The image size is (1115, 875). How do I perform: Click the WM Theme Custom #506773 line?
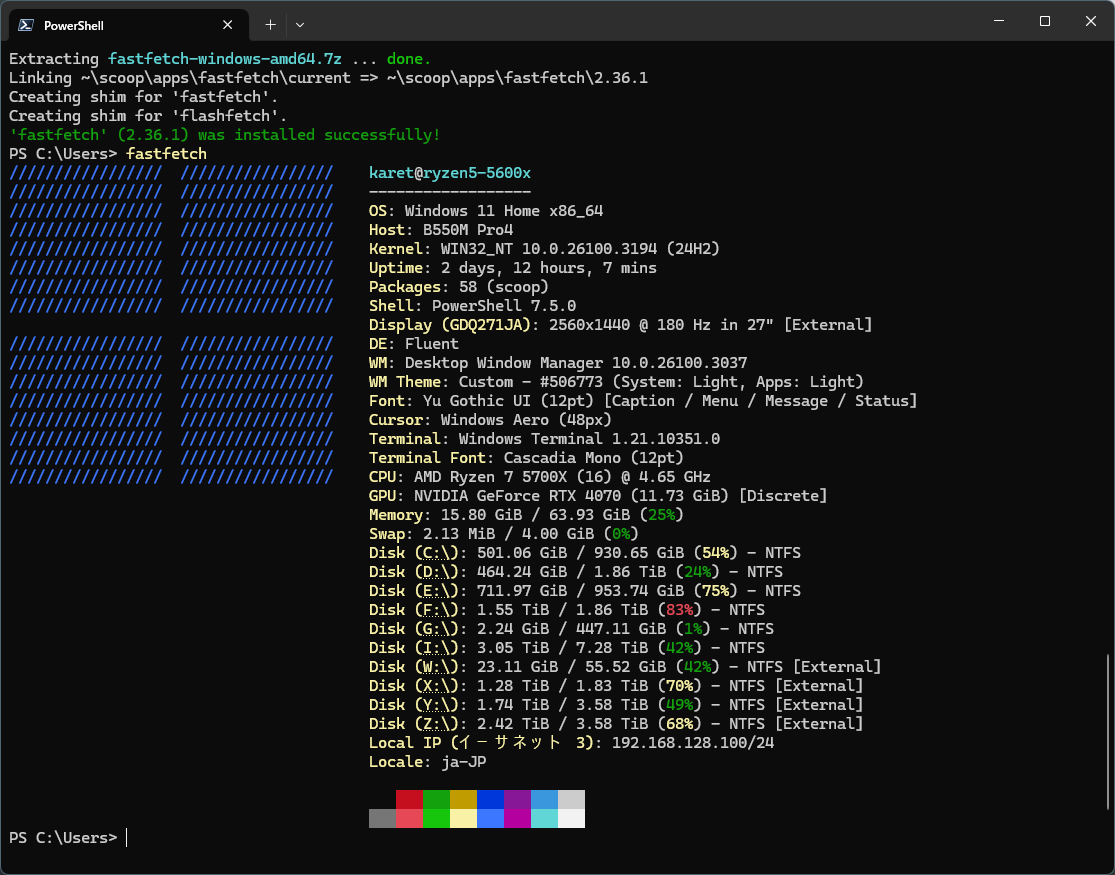616,382
